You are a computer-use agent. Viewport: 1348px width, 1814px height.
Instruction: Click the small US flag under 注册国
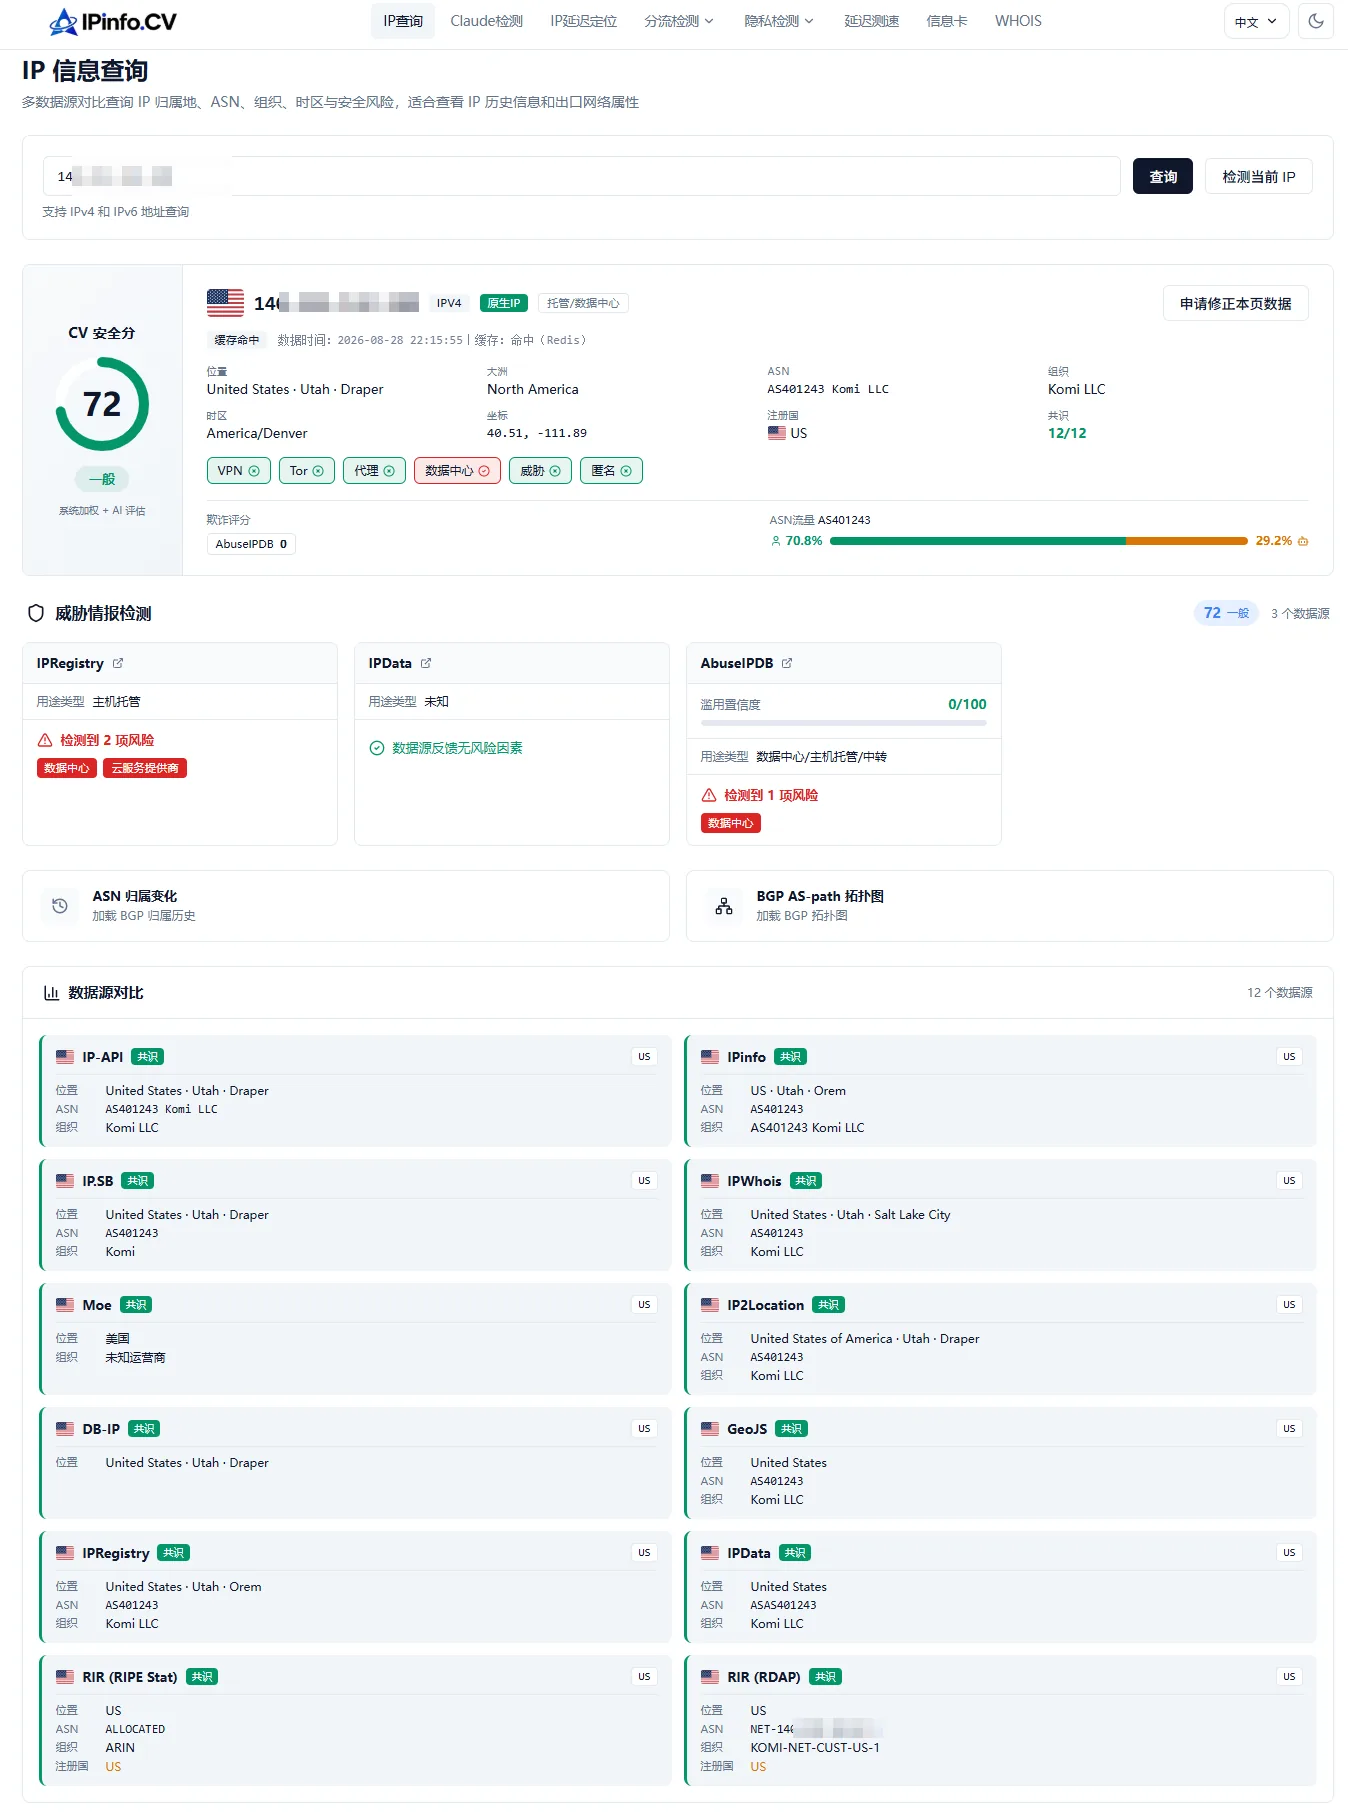coord(777,433)
